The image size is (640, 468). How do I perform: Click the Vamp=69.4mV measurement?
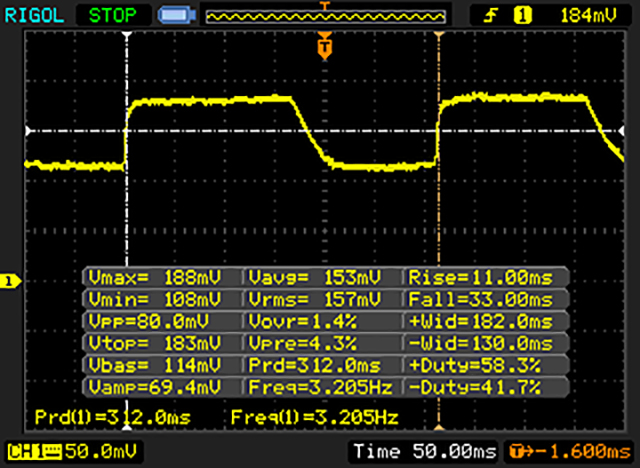(x=155, y=386)
